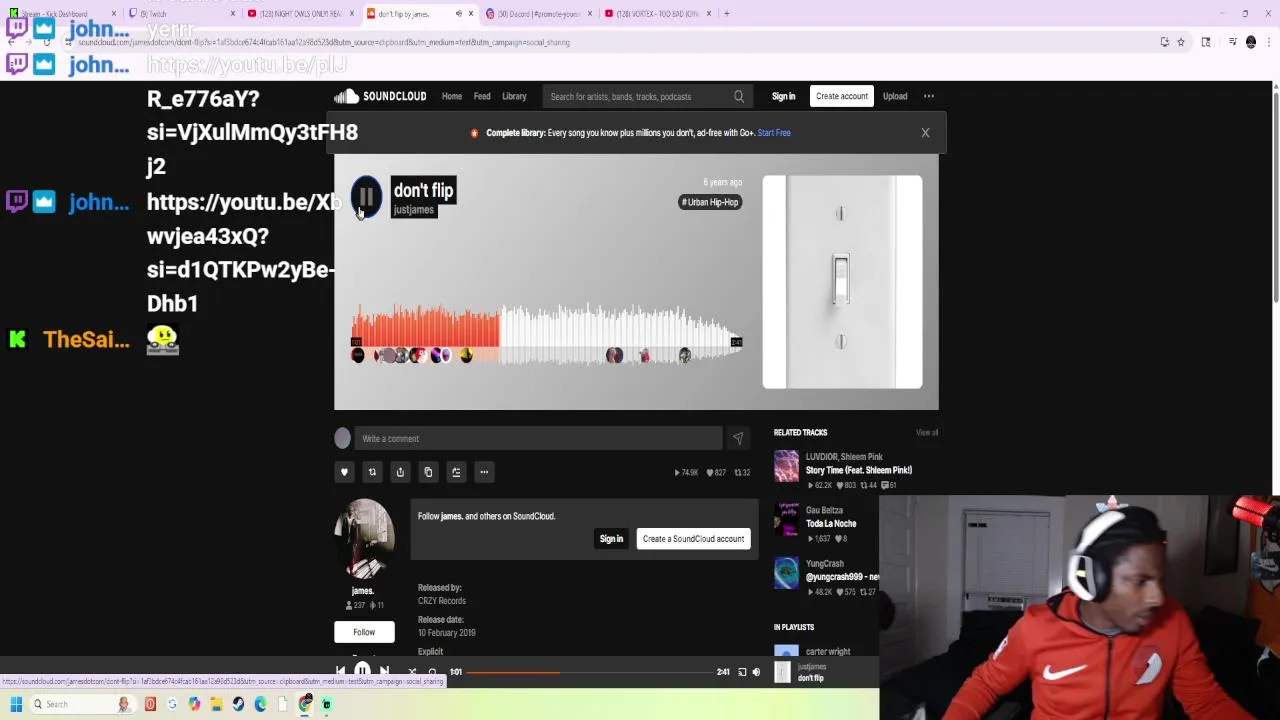Add track to Next up queue
Image resolution: width=1280 pixels, height=720 pixels.
(456, 472)
